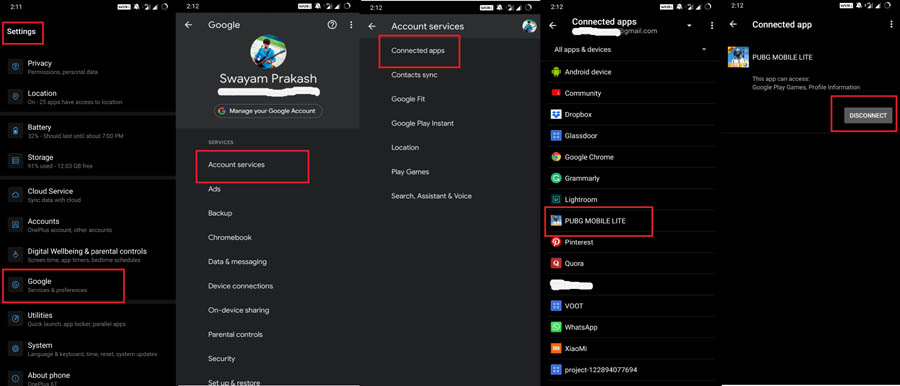Expand the All apps & devices filter
Image resolution: width=900 pixels, height=386 pixels.
[x=630, y=49]
